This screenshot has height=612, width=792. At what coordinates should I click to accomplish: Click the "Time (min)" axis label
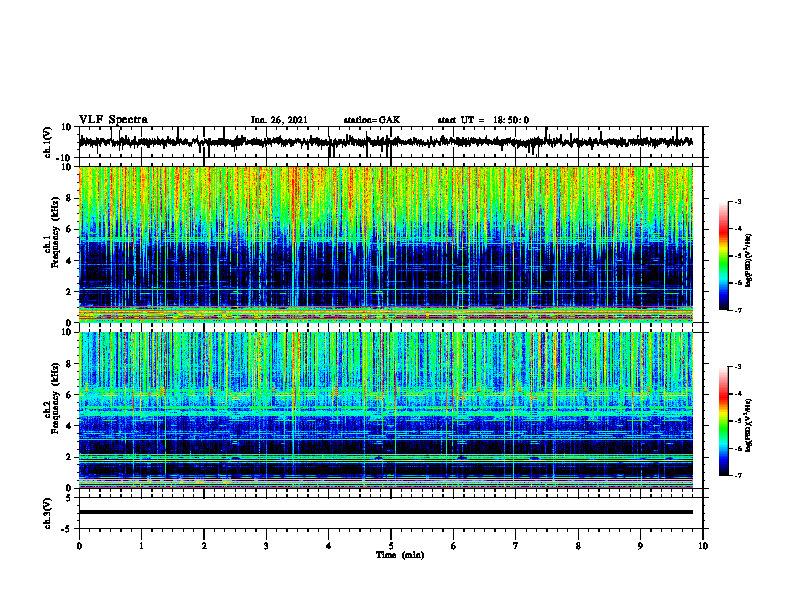(x=400, y=555)
